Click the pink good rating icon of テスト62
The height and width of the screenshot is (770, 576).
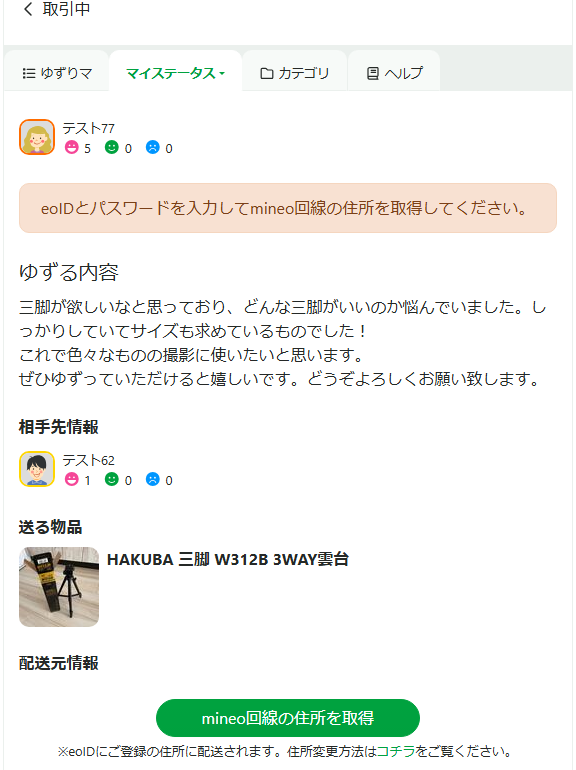click(72, 479)
